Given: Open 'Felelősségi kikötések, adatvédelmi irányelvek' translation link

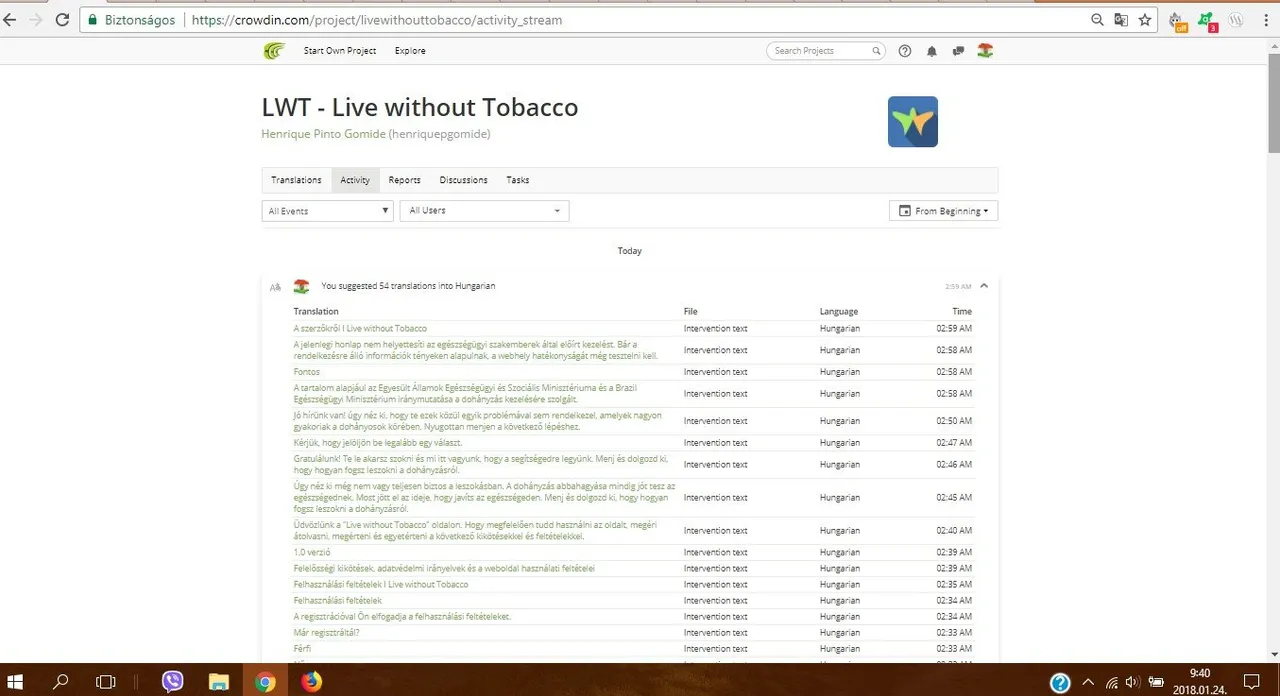Looking at the screenshot, I should [444, 568].
